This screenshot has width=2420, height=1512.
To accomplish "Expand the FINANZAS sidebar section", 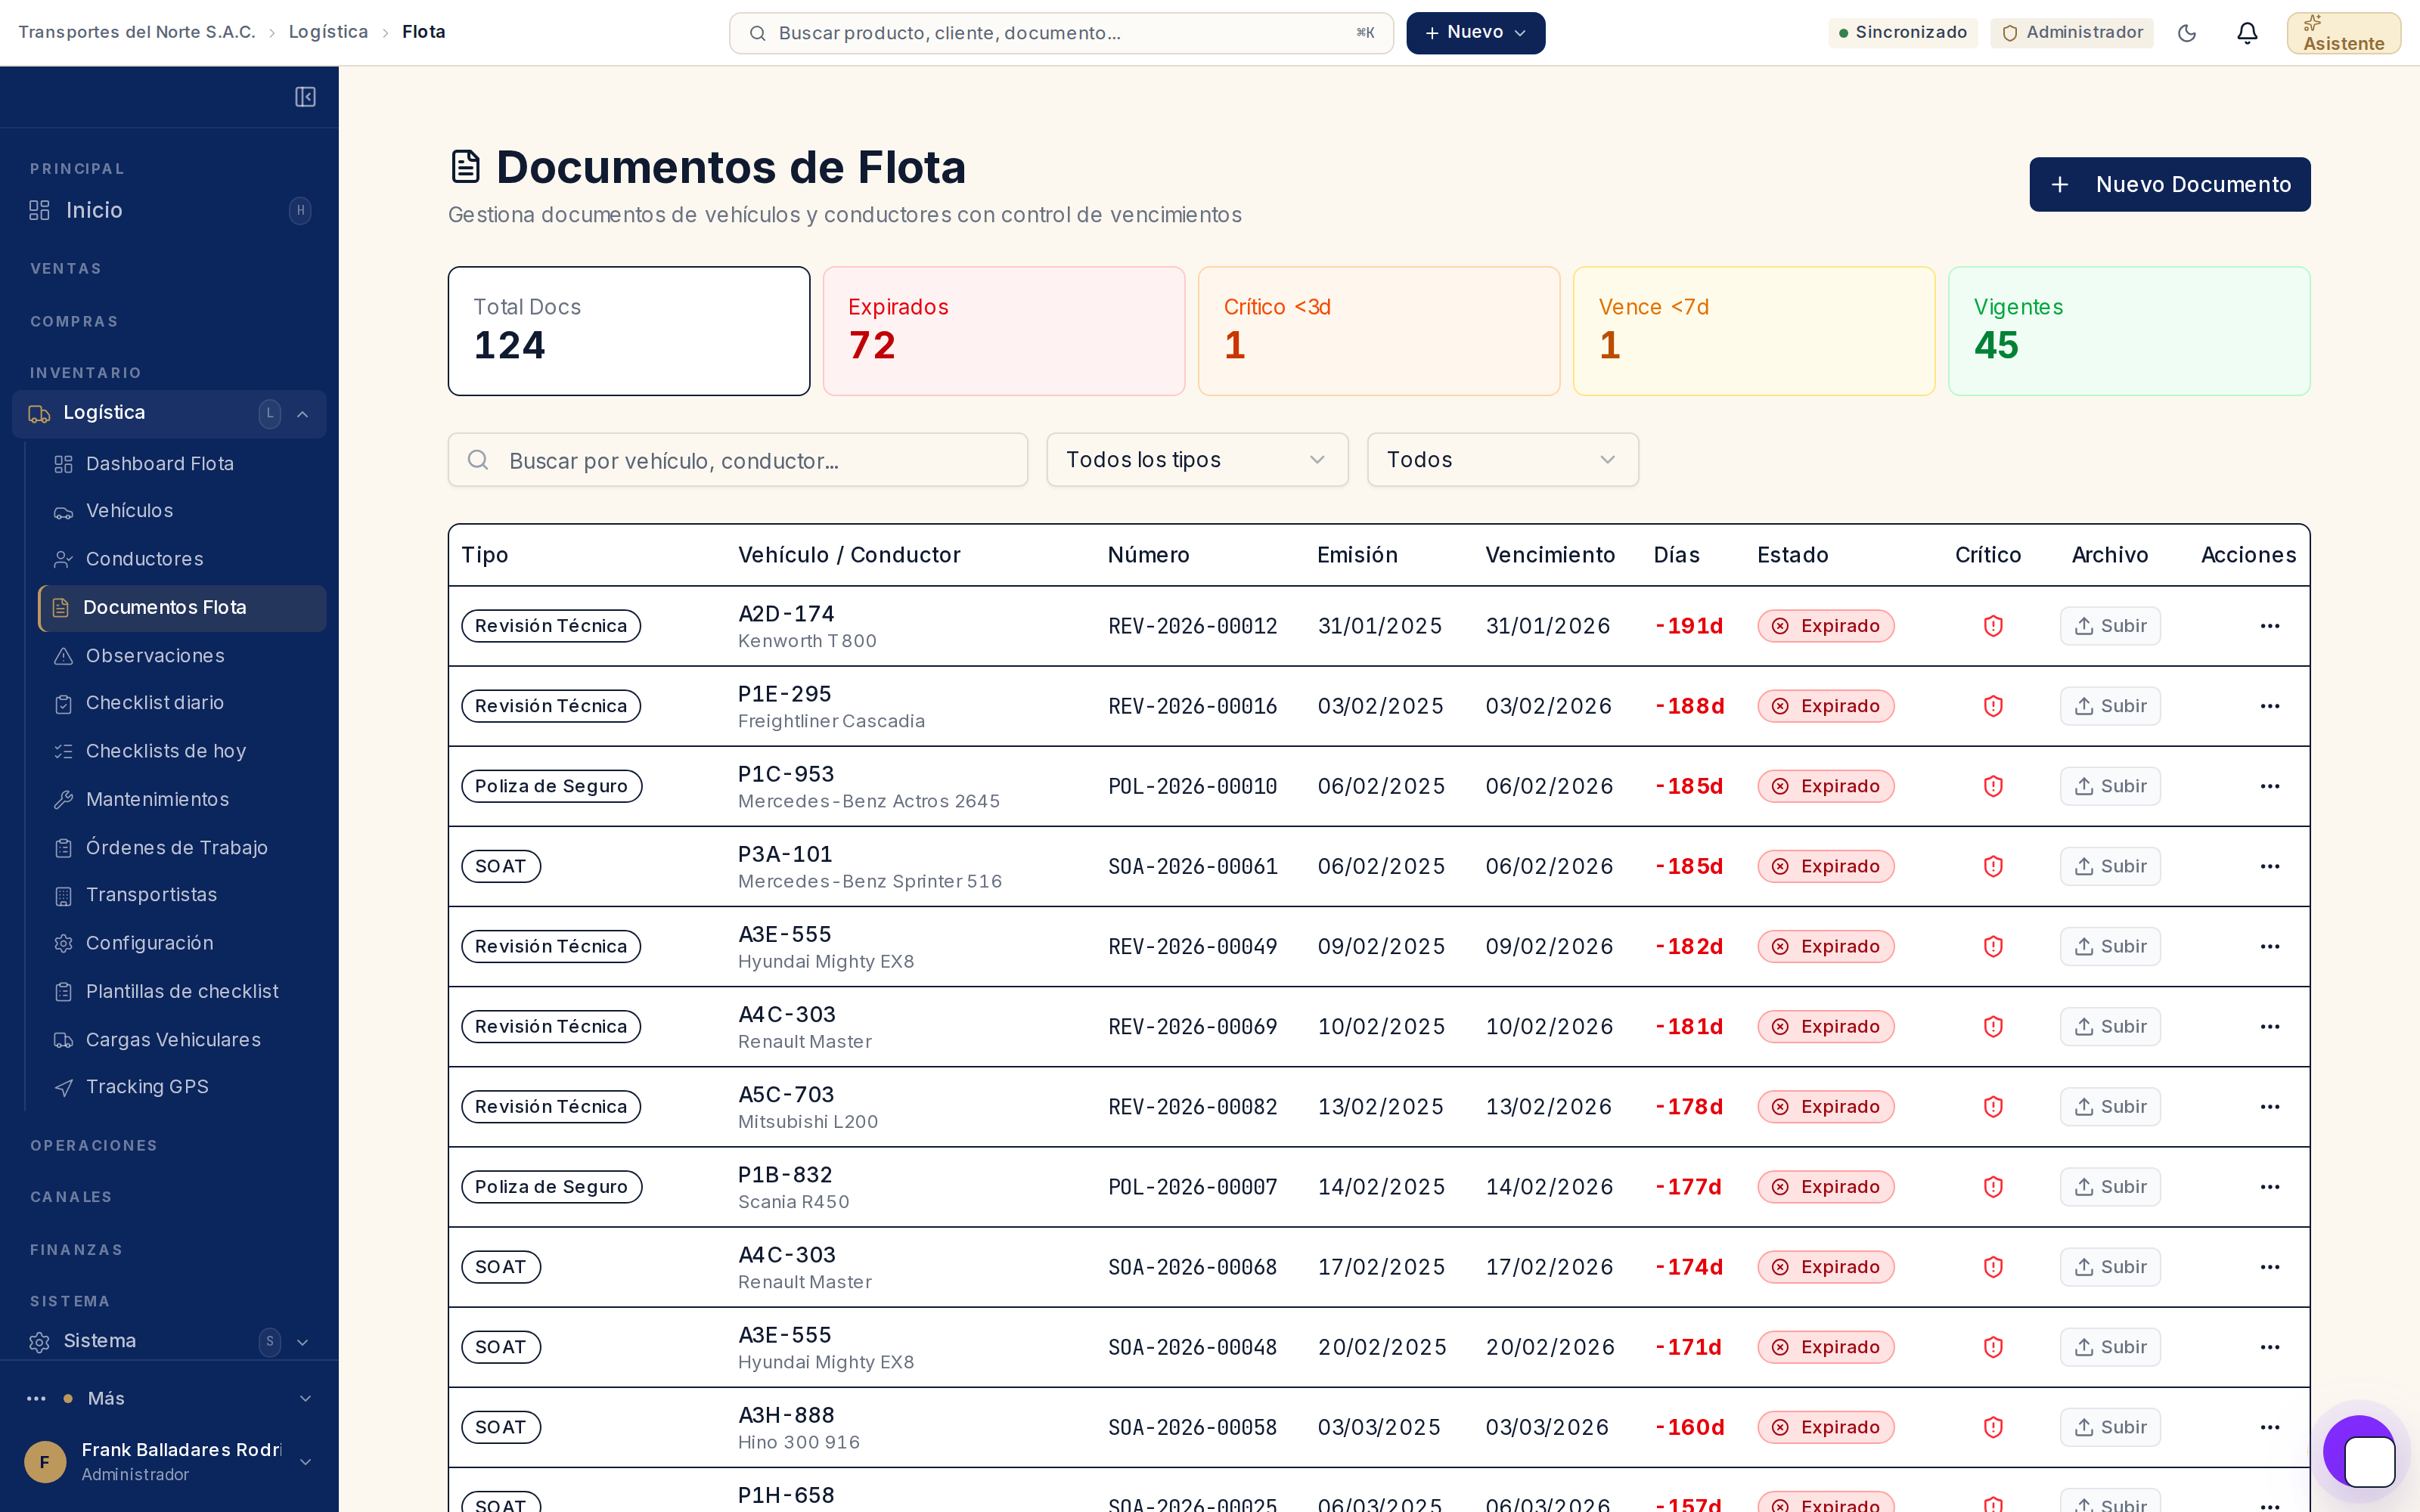I will [x=76, y=1250].
